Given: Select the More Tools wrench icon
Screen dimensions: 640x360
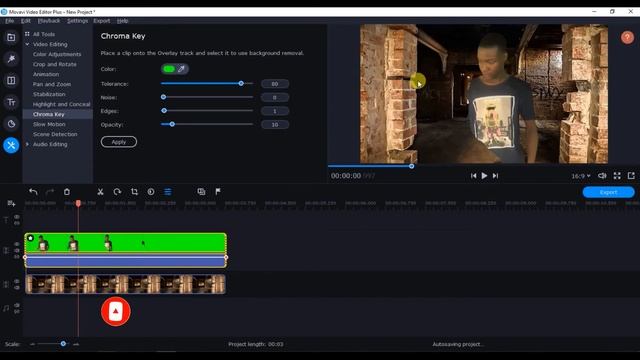Looking at the screenshot, I should click(11, 145).
